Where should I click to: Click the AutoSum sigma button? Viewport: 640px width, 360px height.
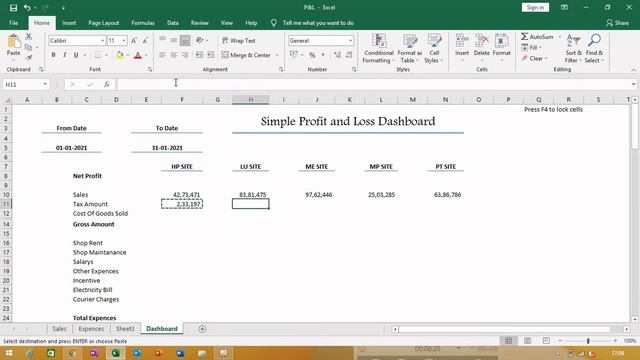tap(537, 37)
